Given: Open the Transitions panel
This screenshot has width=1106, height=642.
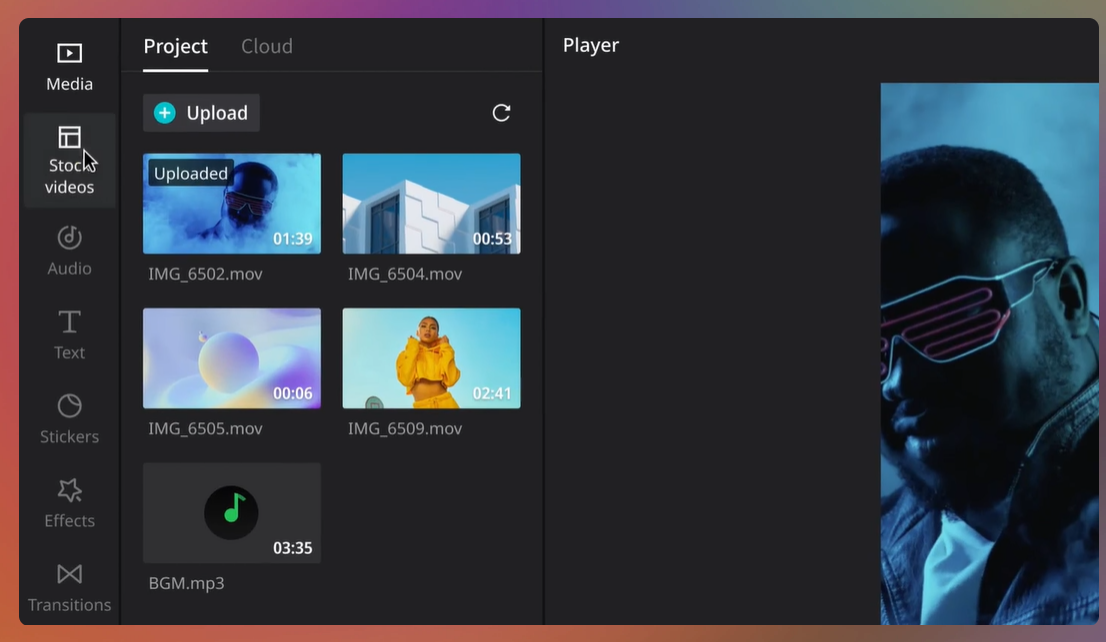Looking at the screenshot, I should [69, 574].
